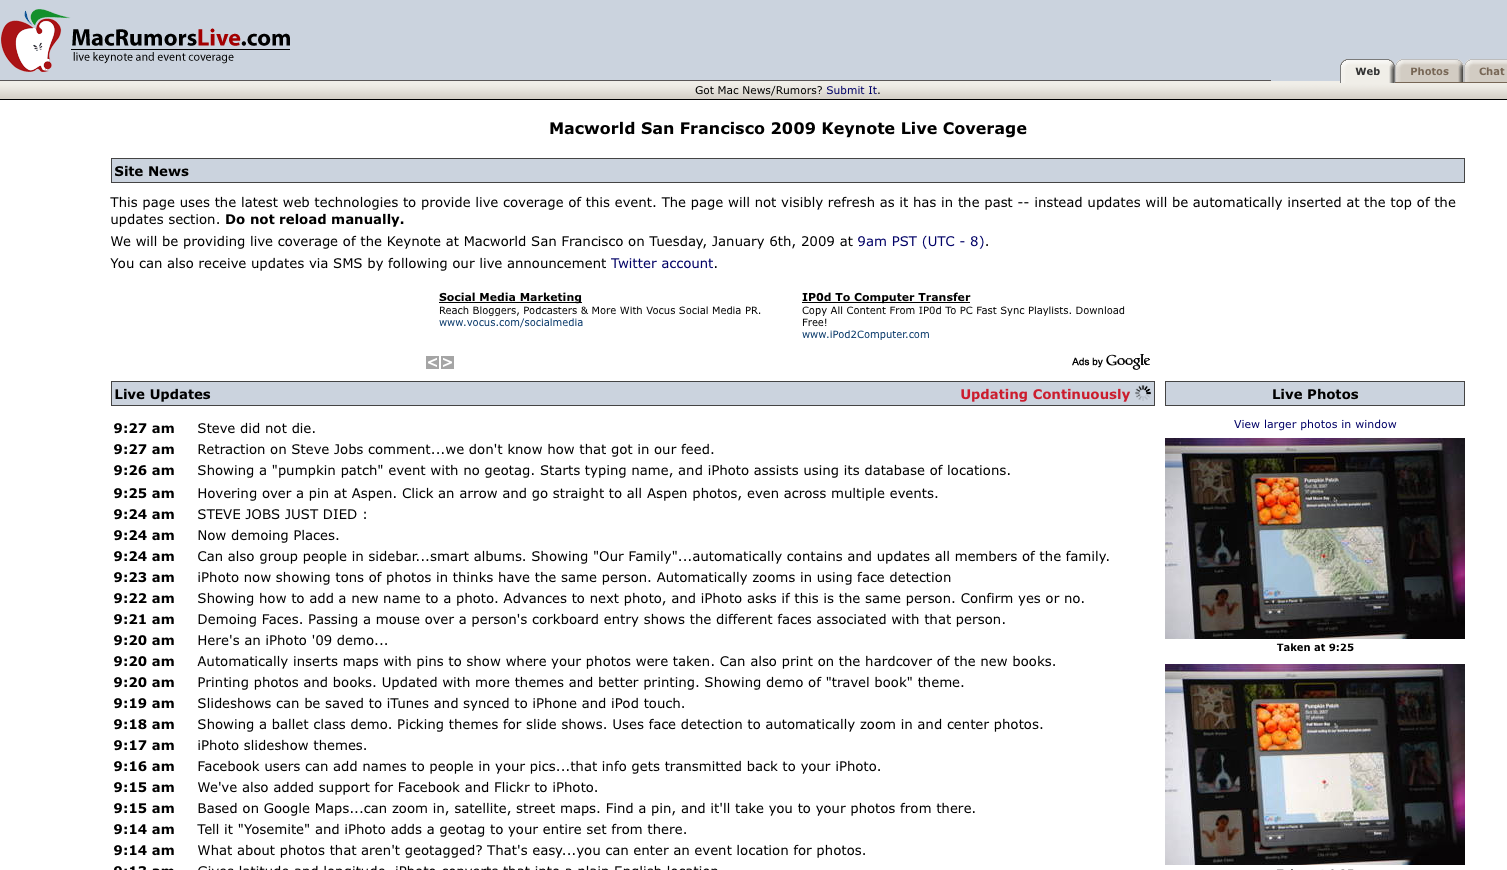Click the 9:26 am timestamp
The image size is (1507, 870).
144,470
